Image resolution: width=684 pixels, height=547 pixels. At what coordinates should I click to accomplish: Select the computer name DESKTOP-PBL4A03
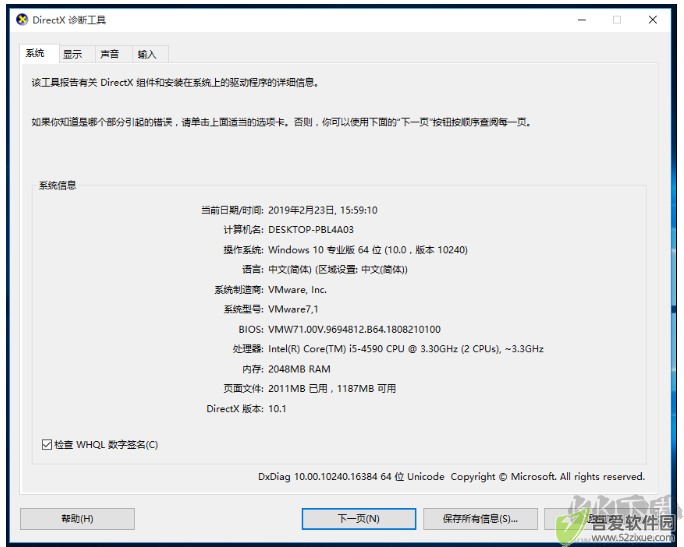pyautogui.click(x=311, y=230)
